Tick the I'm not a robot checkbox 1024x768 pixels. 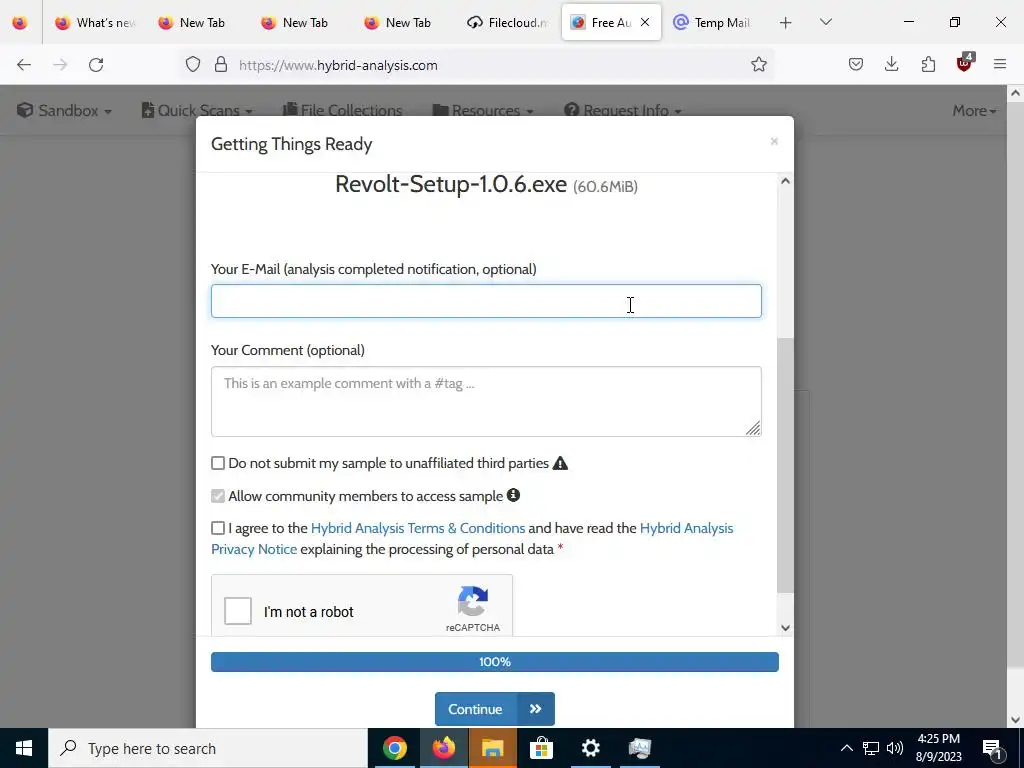pos(238,611)
